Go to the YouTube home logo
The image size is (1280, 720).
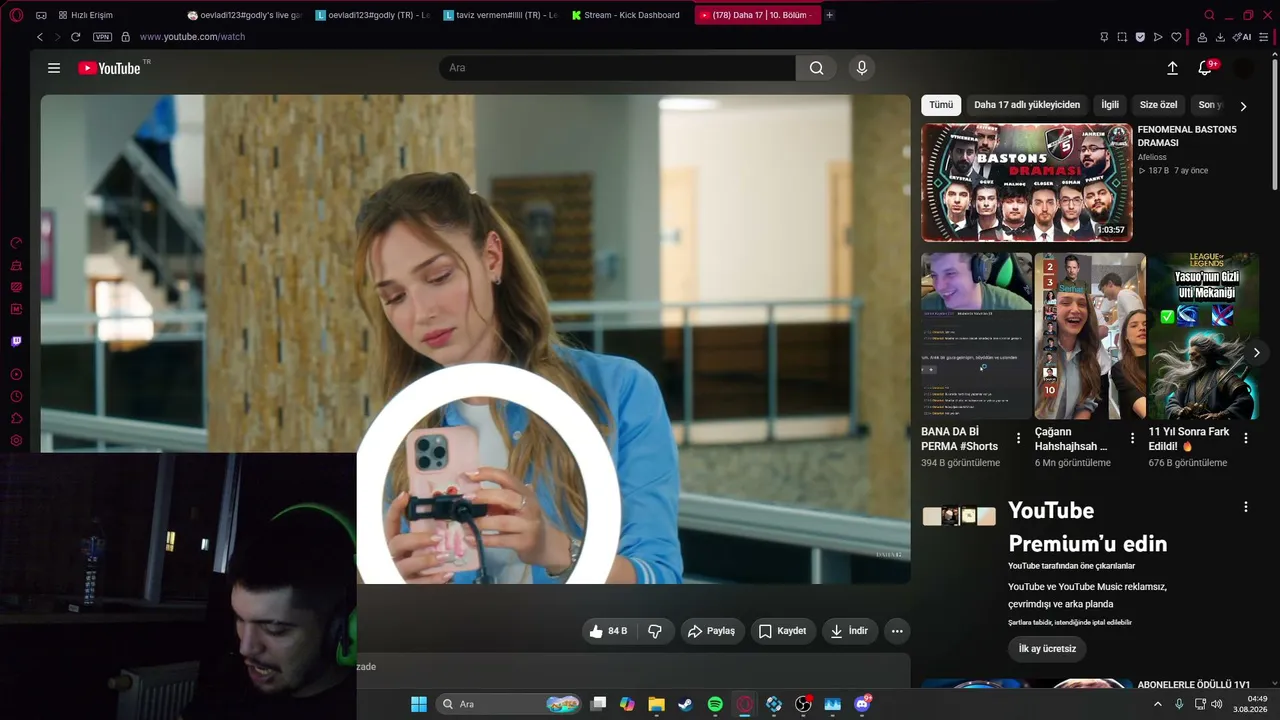pos(109,68)
